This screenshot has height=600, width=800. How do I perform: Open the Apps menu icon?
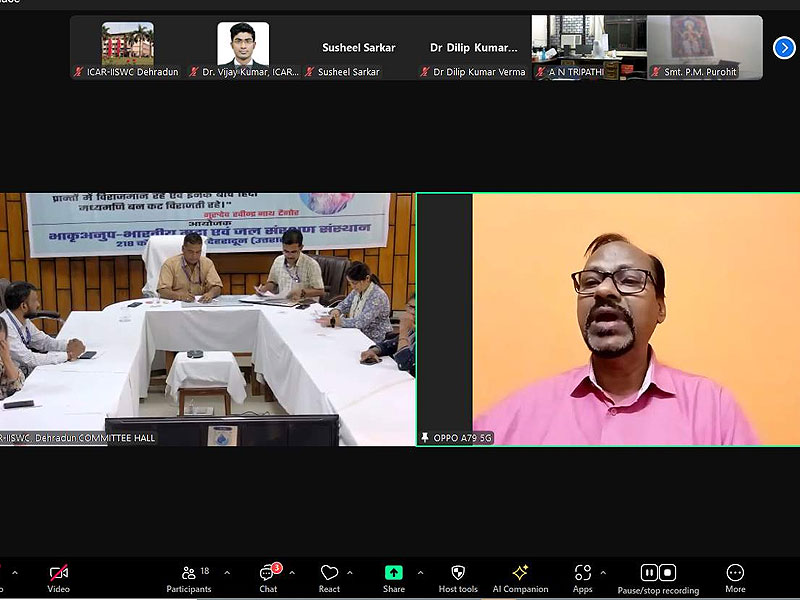click(x=582, y=573)
